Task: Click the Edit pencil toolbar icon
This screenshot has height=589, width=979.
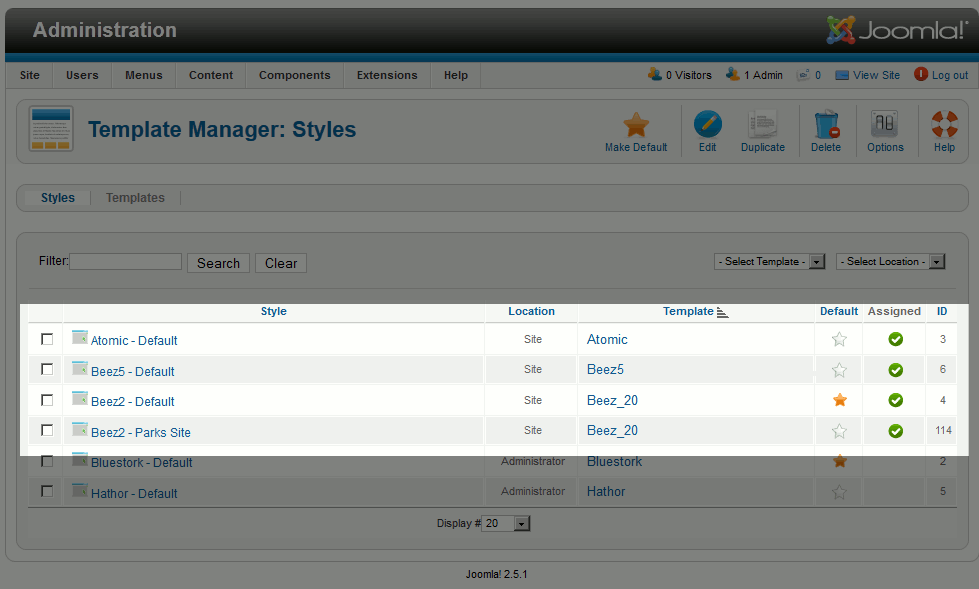Action: click(x=707, y=126)
